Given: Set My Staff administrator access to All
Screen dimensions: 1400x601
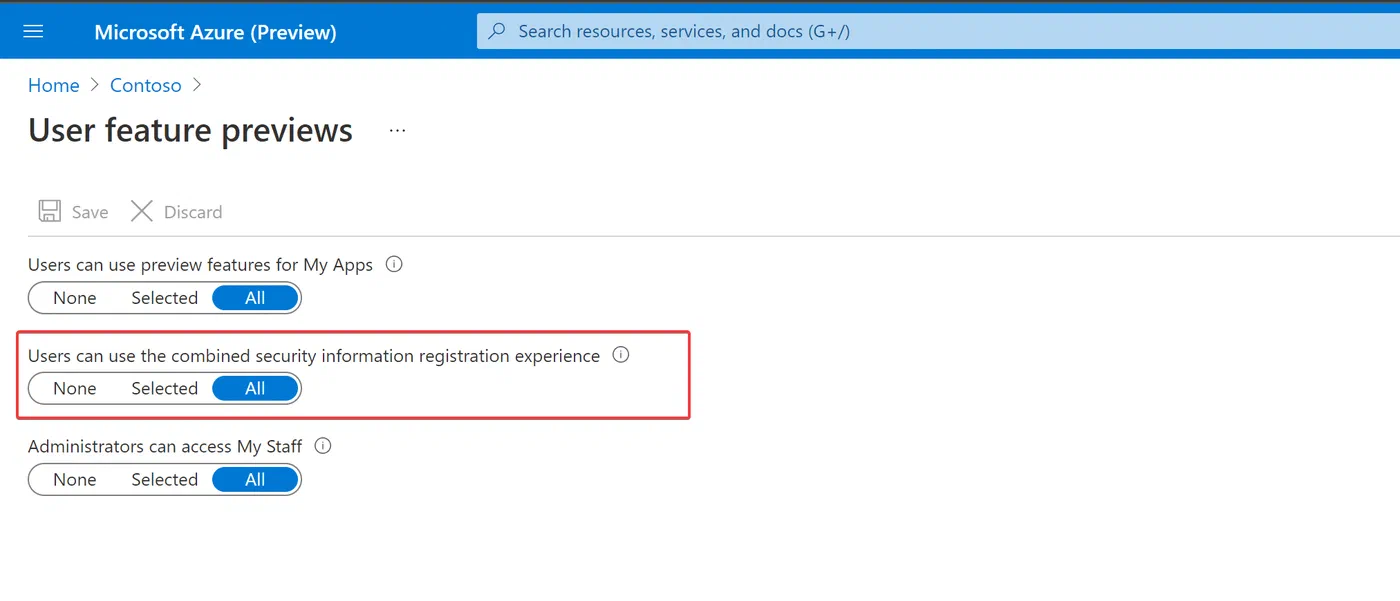Looking at the screenshot, I should pos(255,480).
